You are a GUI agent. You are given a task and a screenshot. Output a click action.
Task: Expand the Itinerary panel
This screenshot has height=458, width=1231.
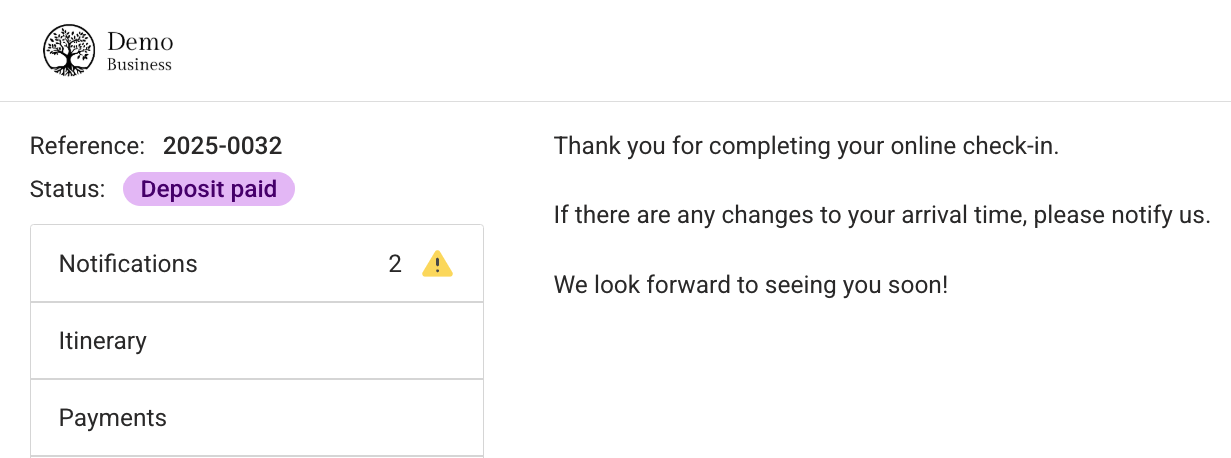click(257, 341)
